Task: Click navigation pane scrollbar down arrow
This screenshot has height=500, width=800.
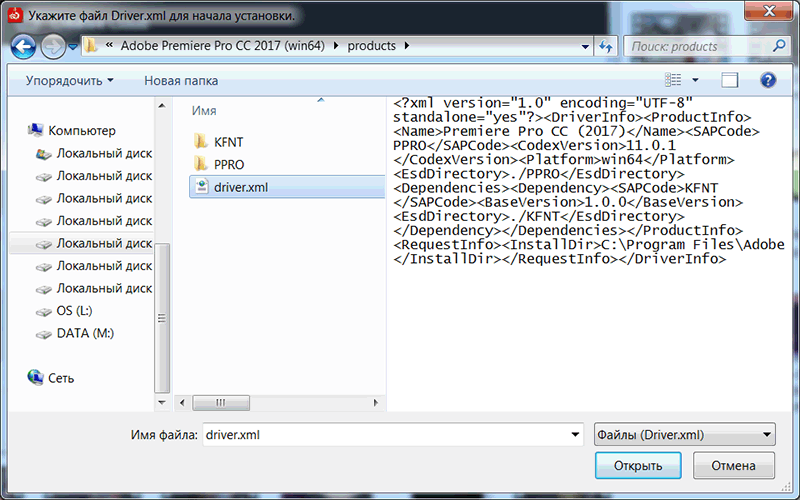Action: click(162, 403)
